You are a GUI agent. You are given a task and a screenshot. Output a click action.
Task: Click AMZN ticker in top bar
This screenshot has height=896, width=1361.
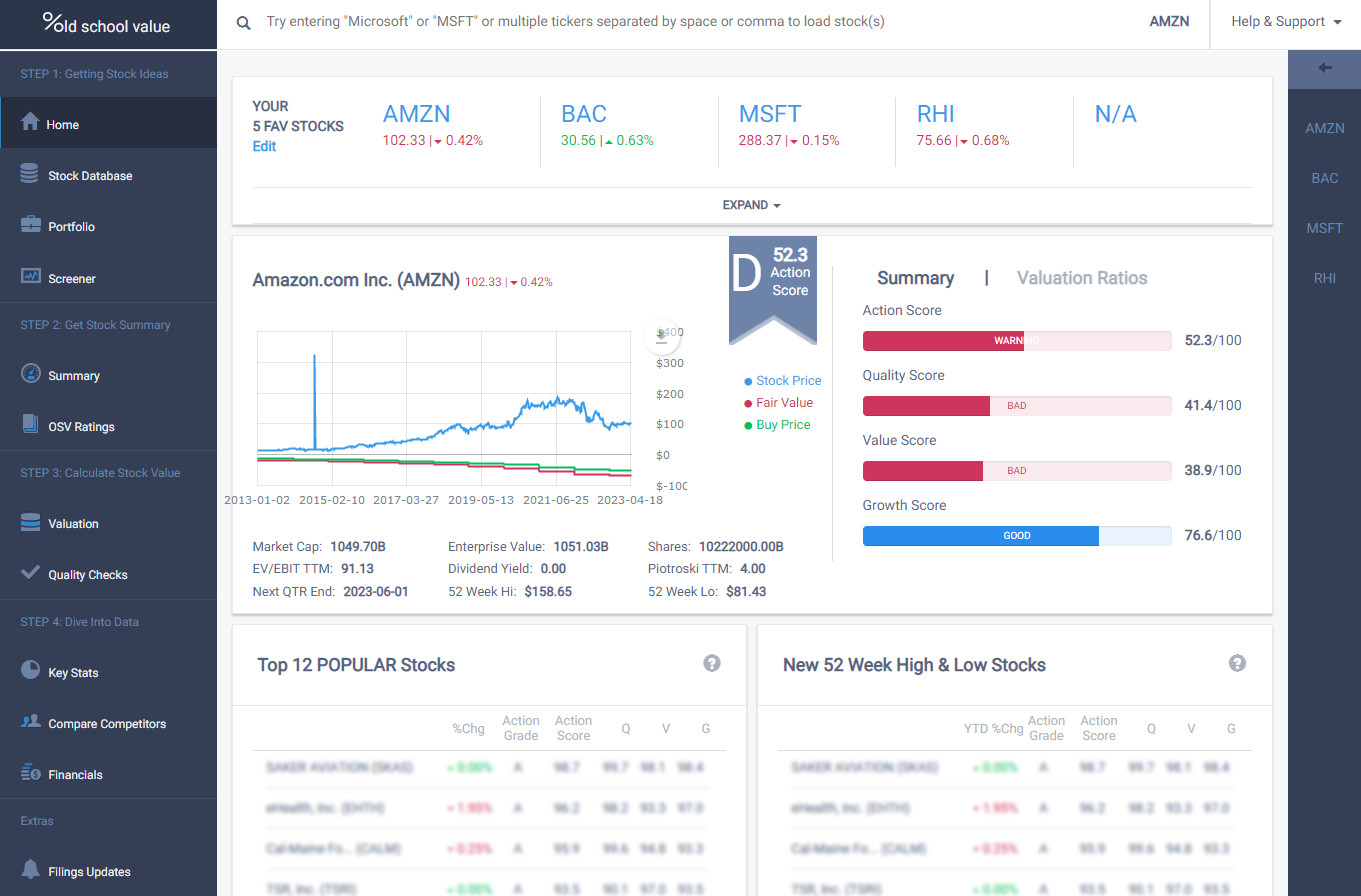point(1170,22)
